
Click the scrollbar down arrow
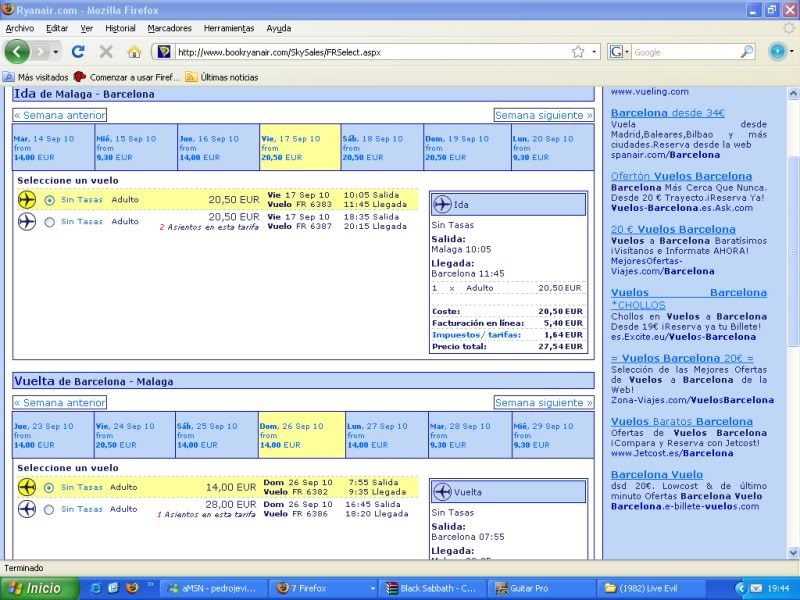(x=793, y=553)
